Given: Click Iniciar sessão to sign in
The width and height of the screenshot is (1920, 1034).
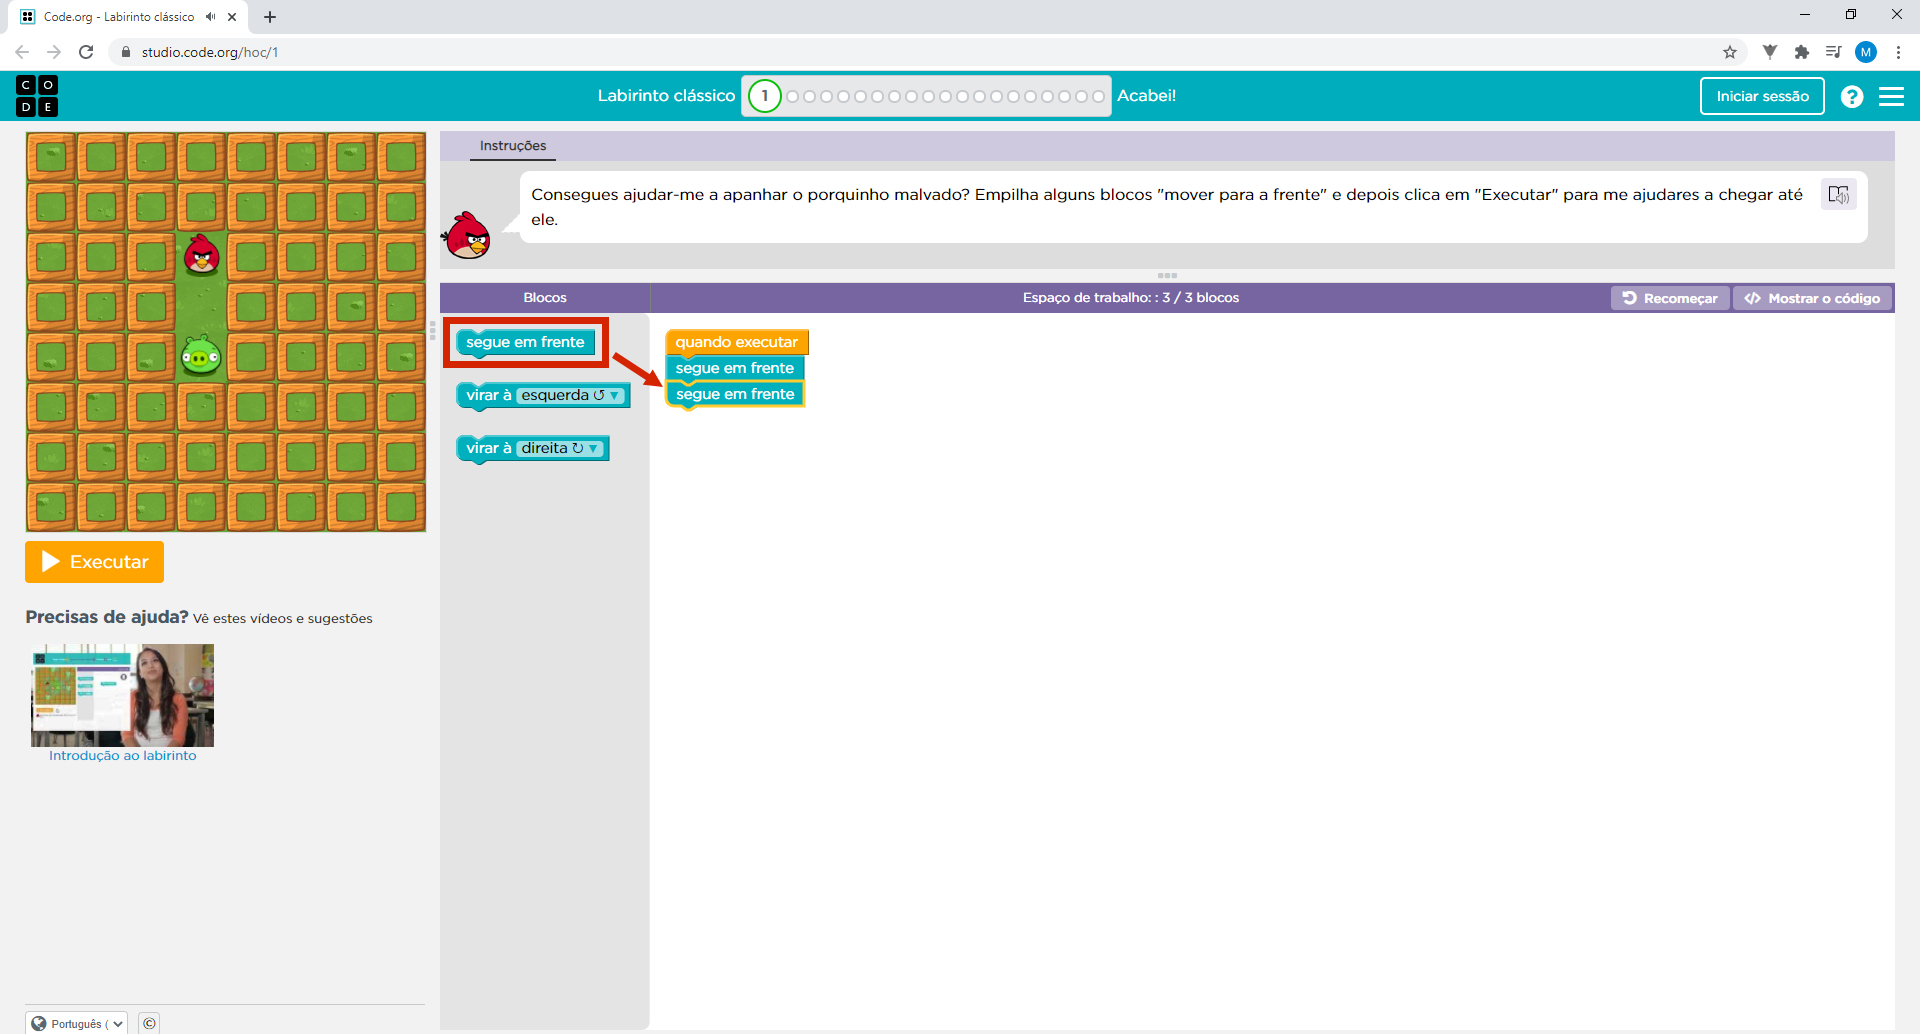Looking at the screenshot, I should click(1762, 96).
